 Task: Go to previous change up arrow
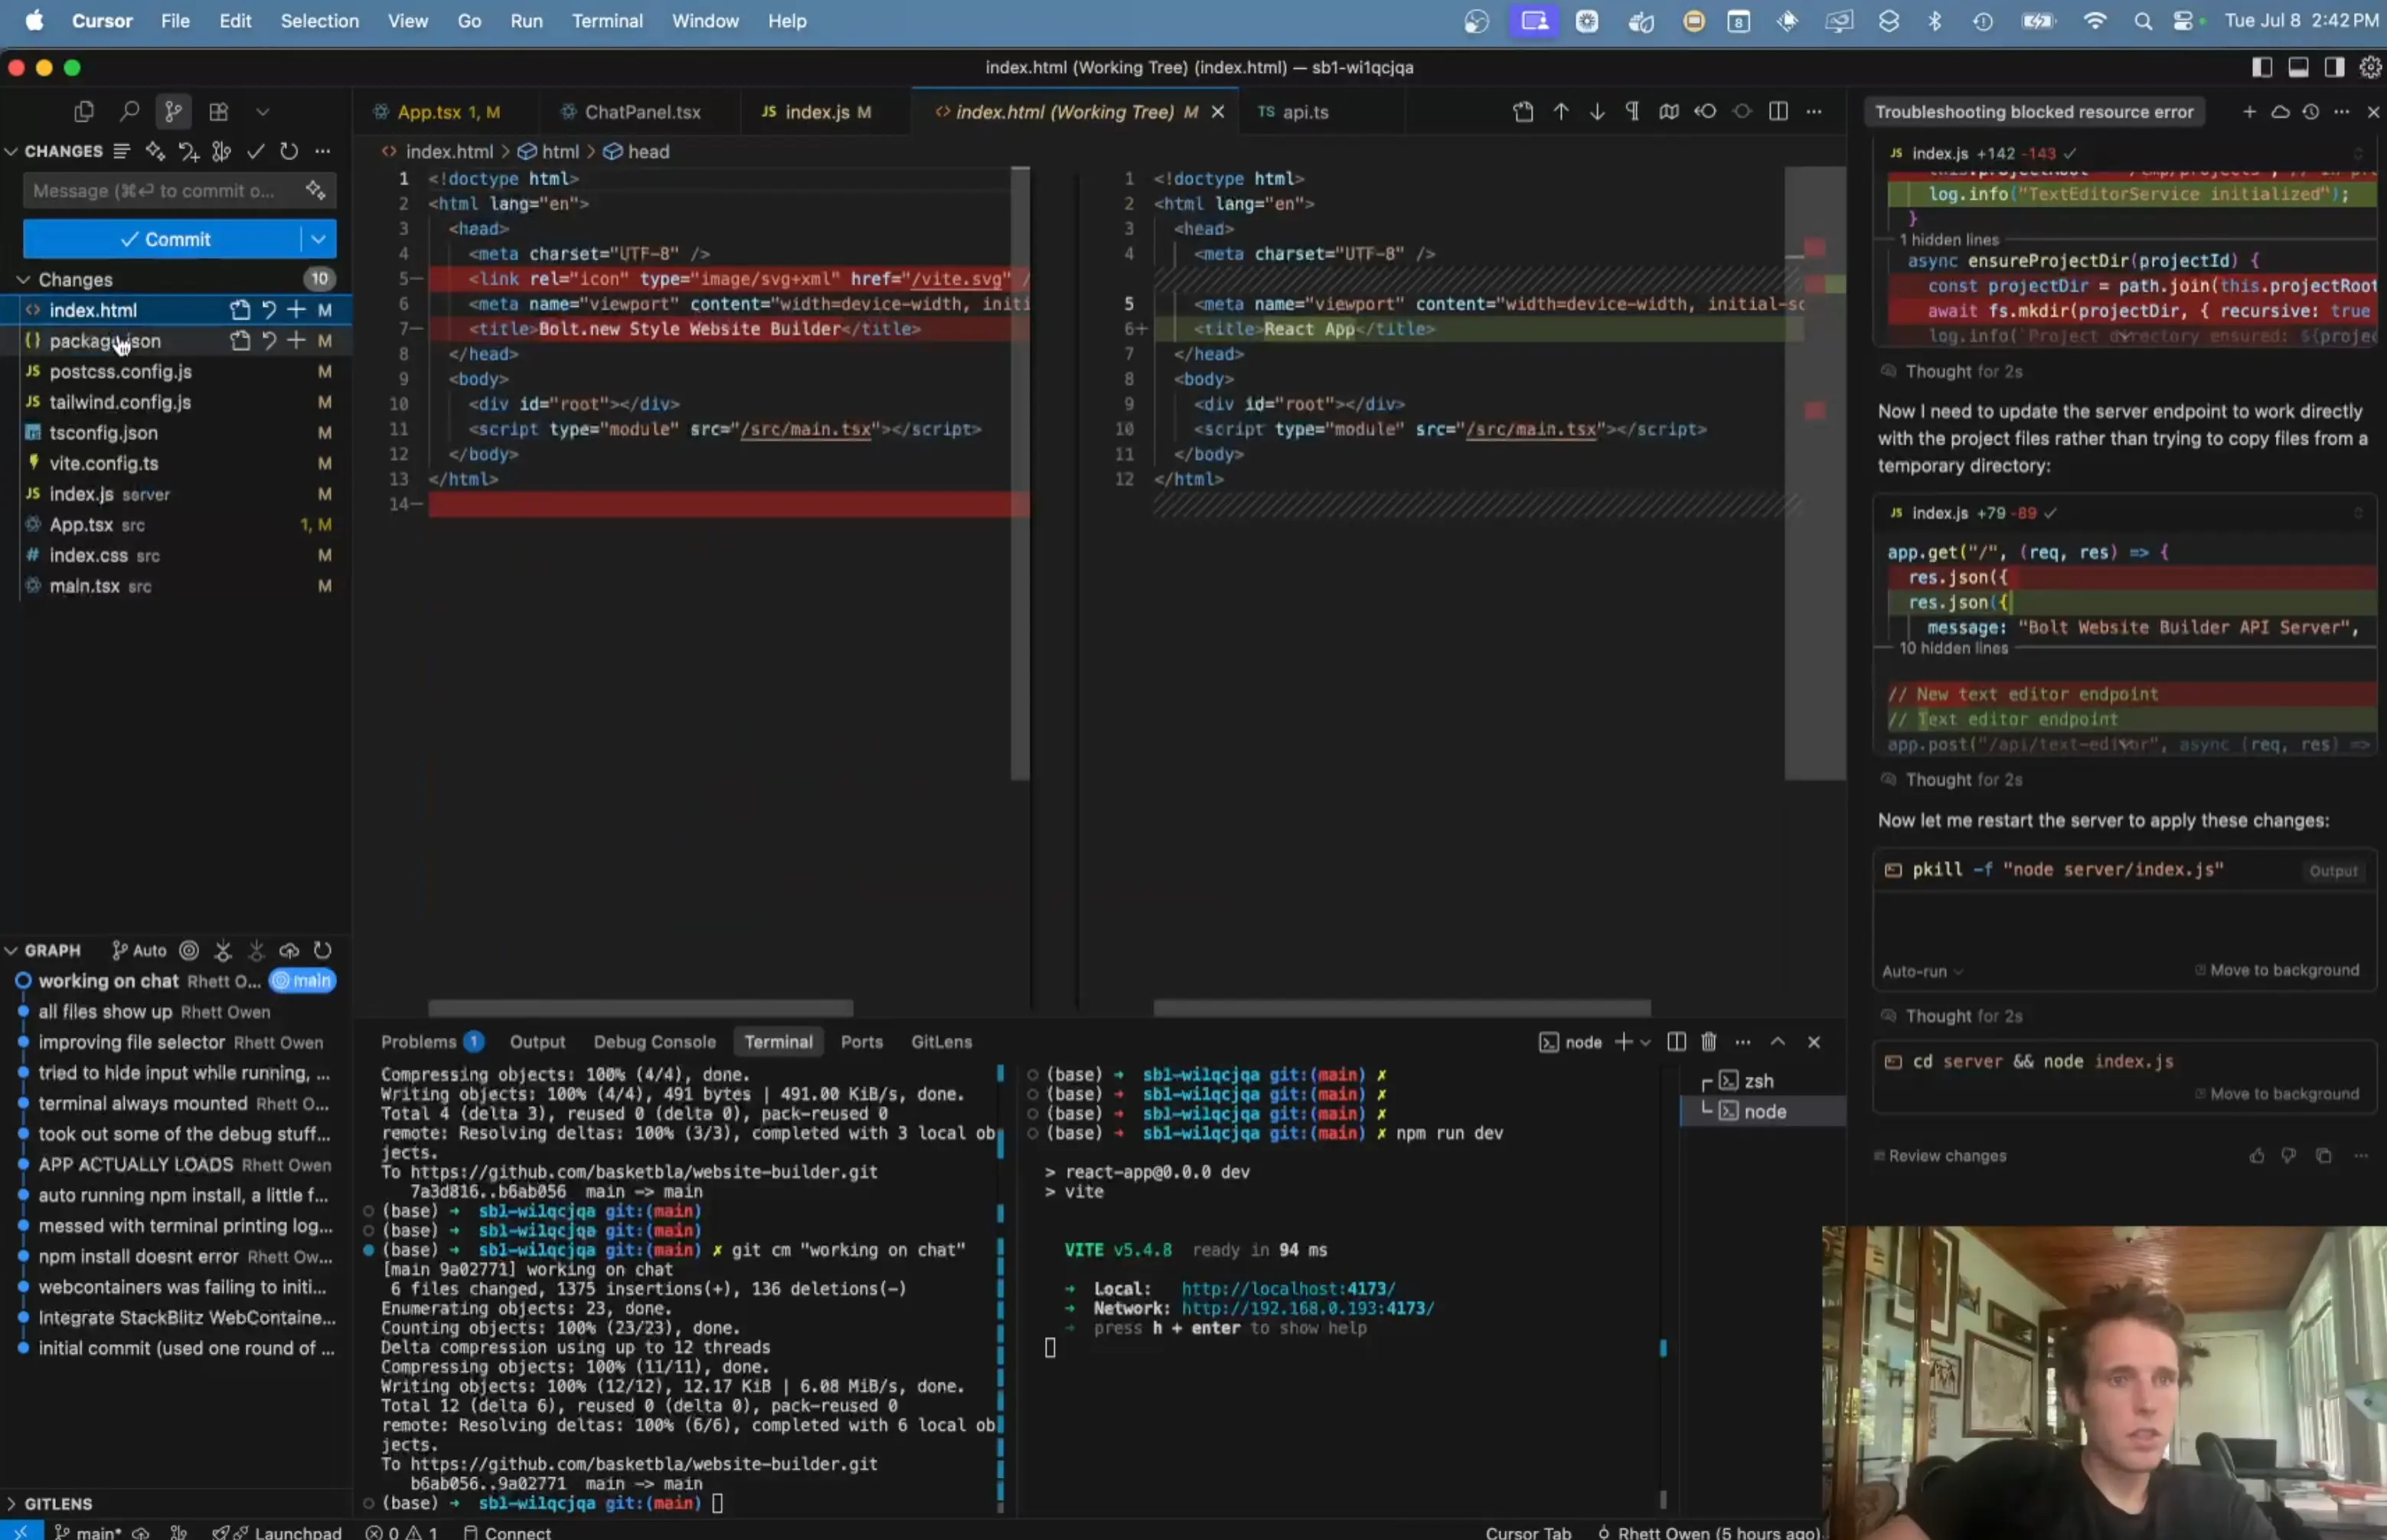pyautogui.click(x=1560, y=111)
